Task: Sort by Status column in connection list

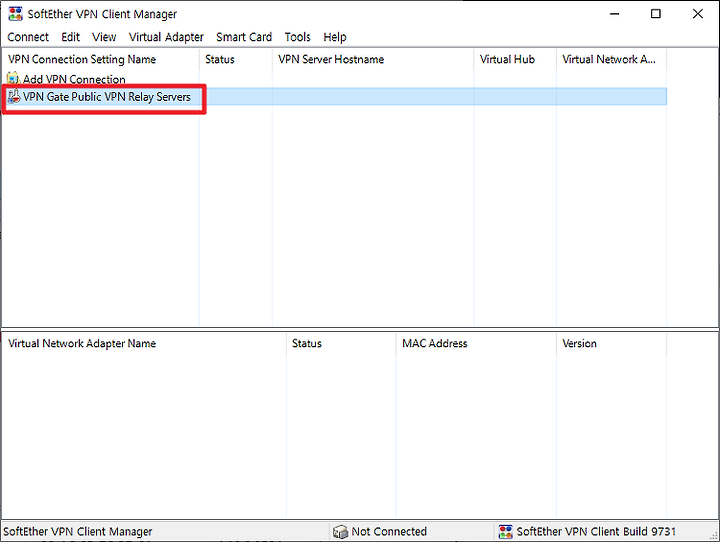Action: (236, 59)
